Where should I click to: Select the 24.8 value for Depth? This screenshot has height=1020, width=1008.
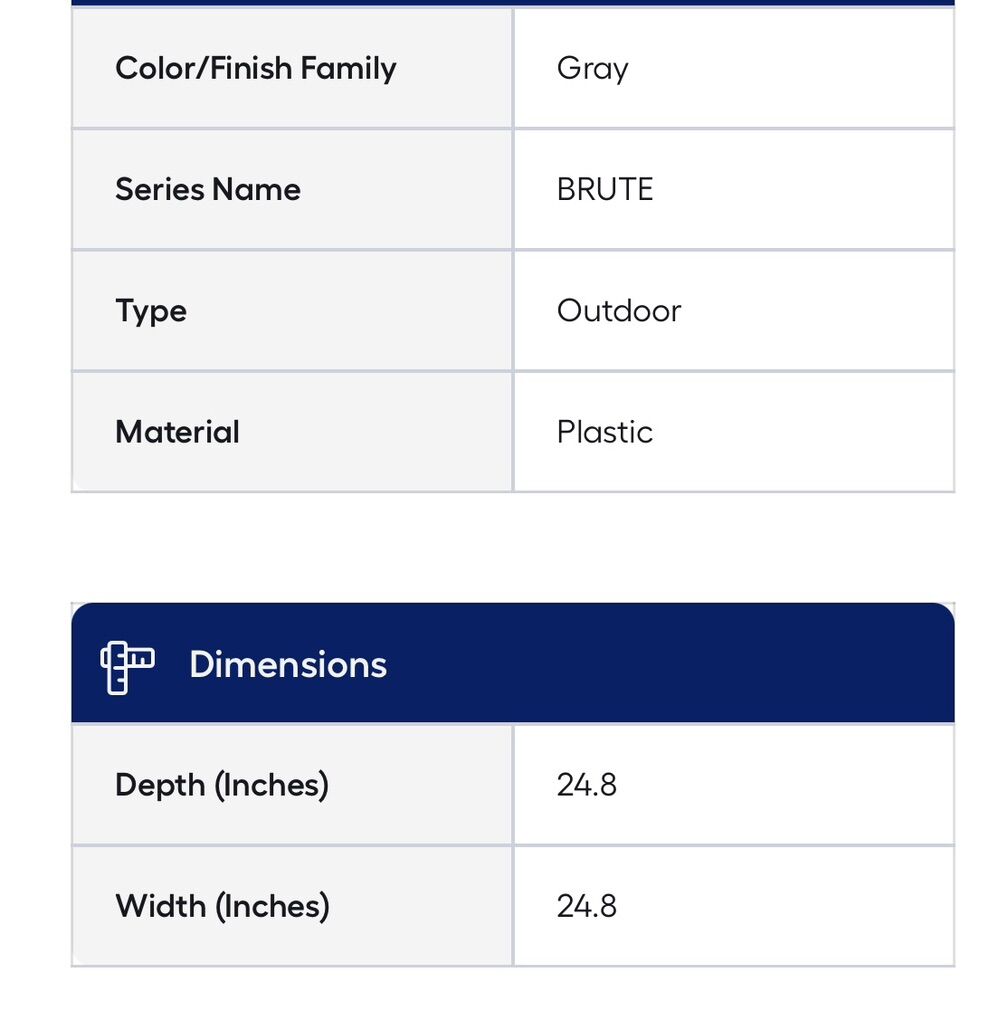(586, 785)
